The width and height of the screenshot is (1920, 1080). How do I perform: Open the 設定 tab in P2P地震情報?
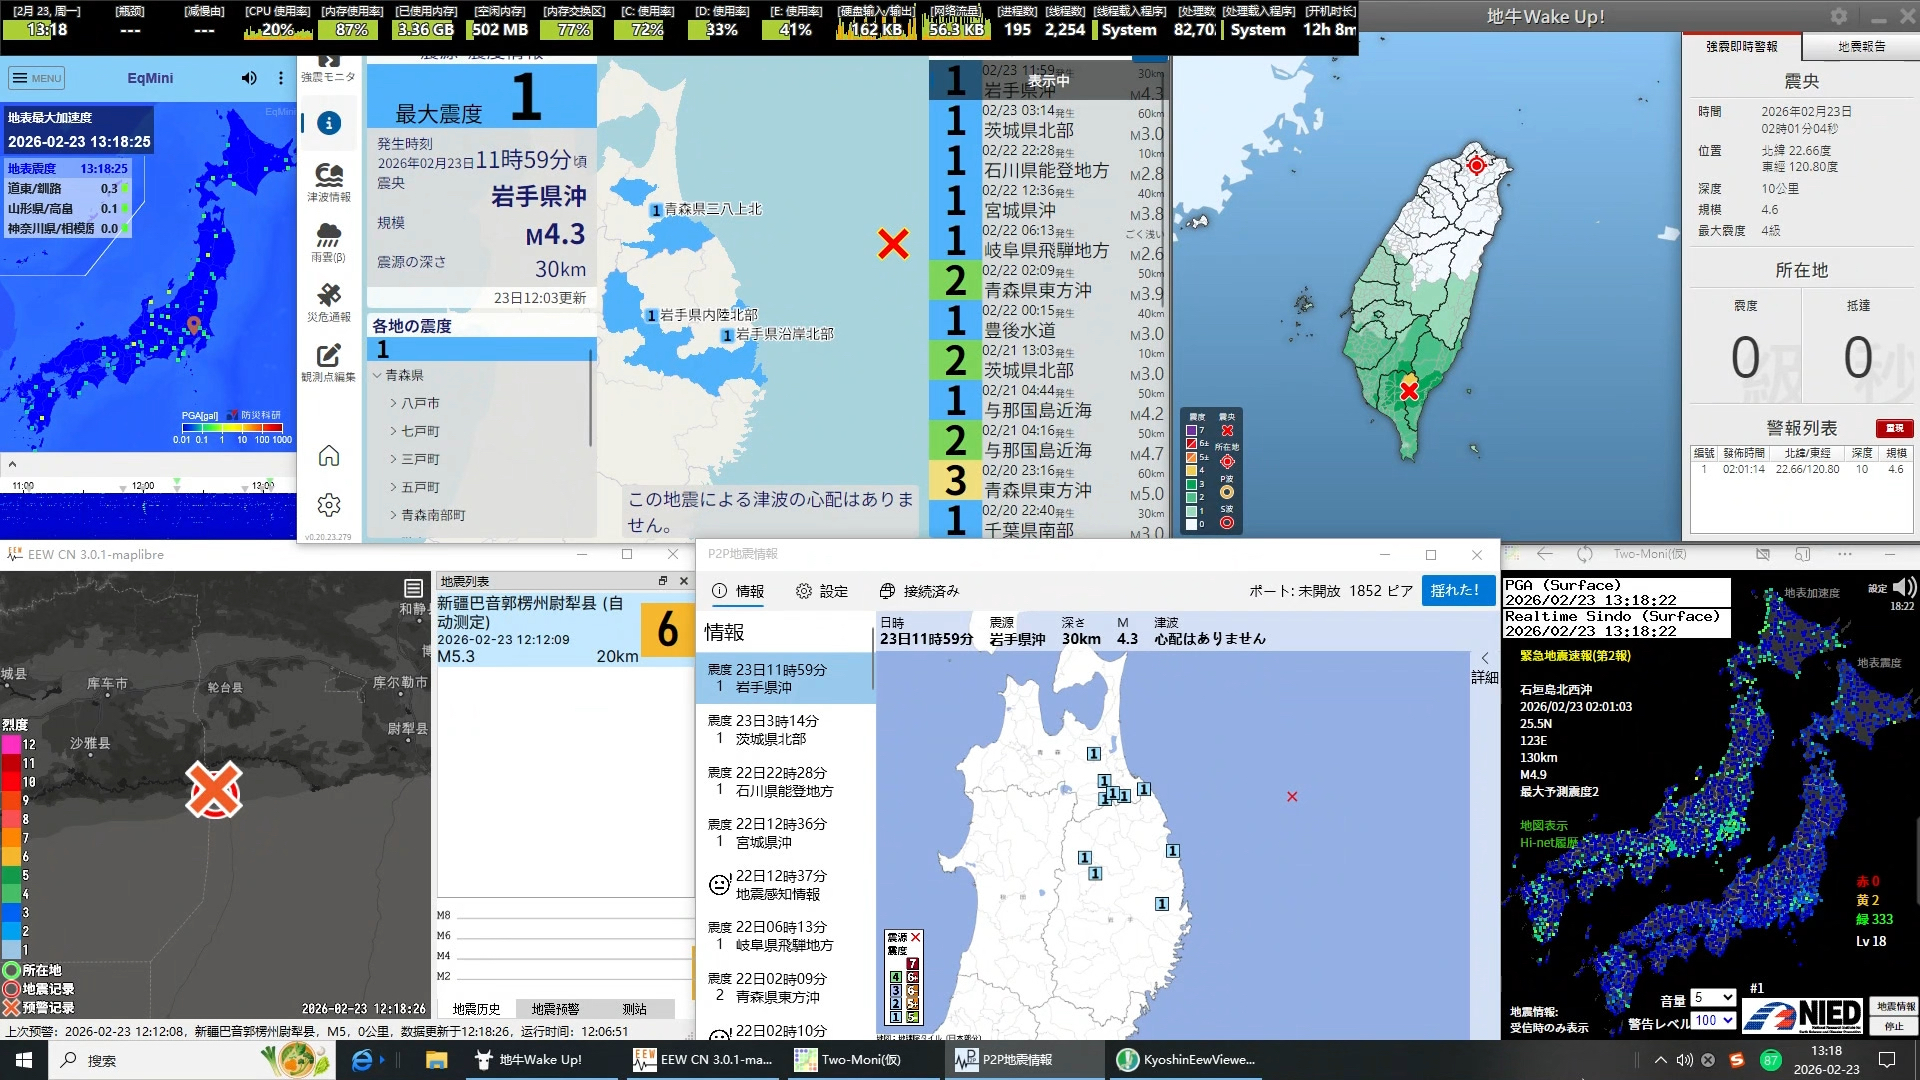pos(822,591)
